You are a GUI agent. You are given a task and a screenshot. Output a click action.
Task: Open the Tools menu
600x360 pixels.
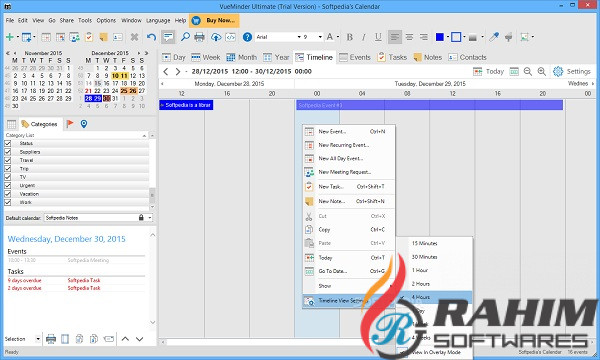[85, 20]
